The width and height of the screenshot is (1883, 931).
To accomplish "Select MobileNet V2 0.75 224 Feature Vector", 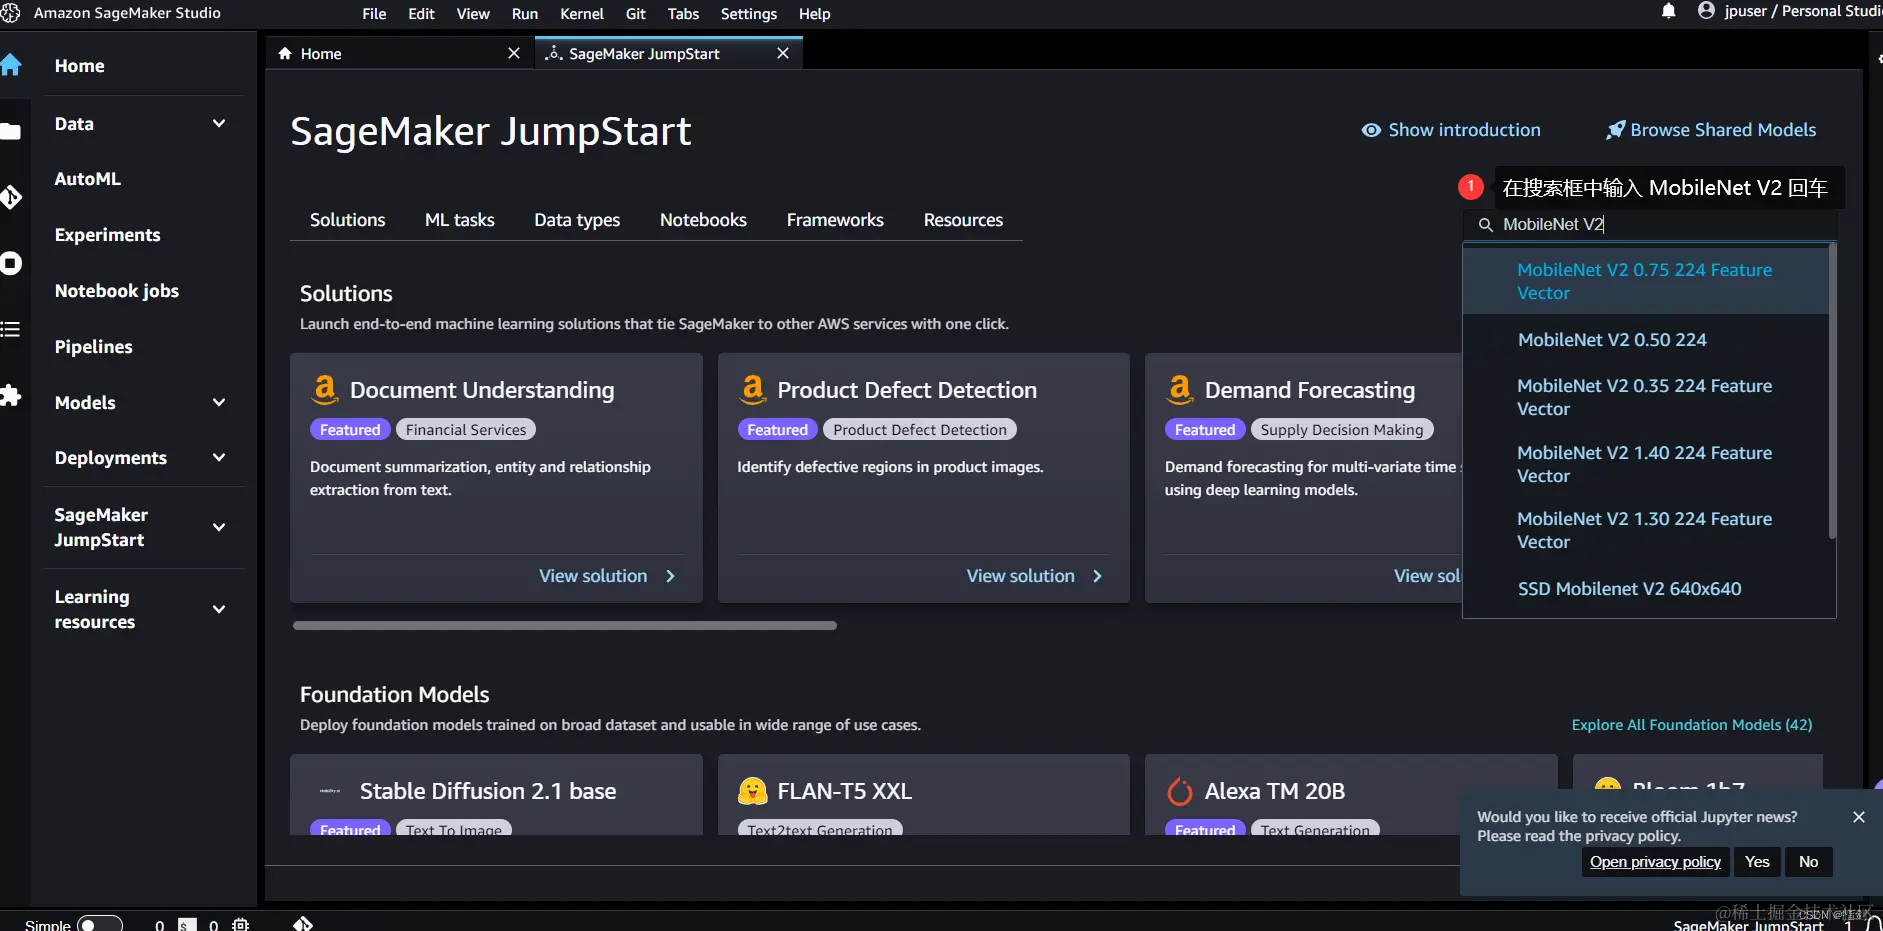I will [1645, 281].
